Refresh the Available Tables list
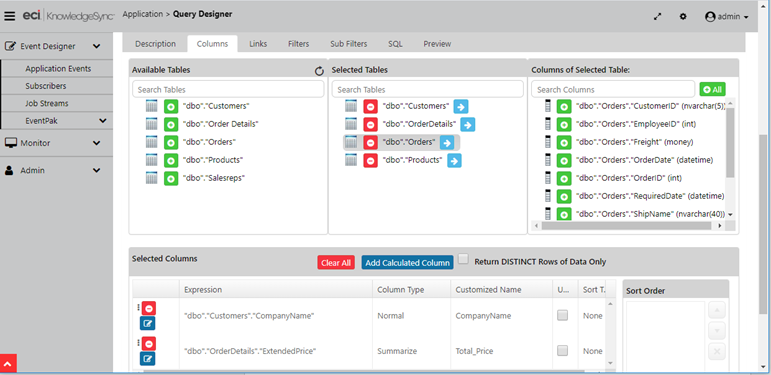This screenshot has height=375, width=771. (x=319, y=71)
